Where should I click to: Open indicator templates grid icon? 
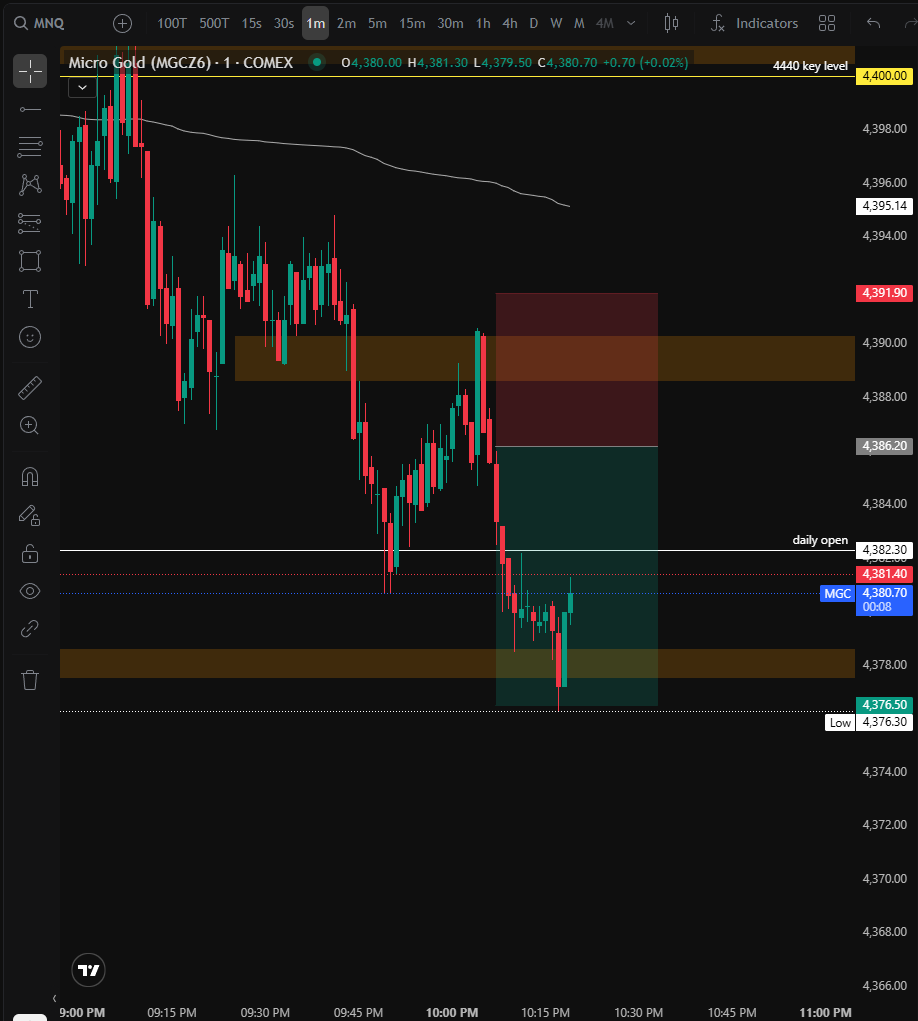pyautogui.click(x=827, y=23)
